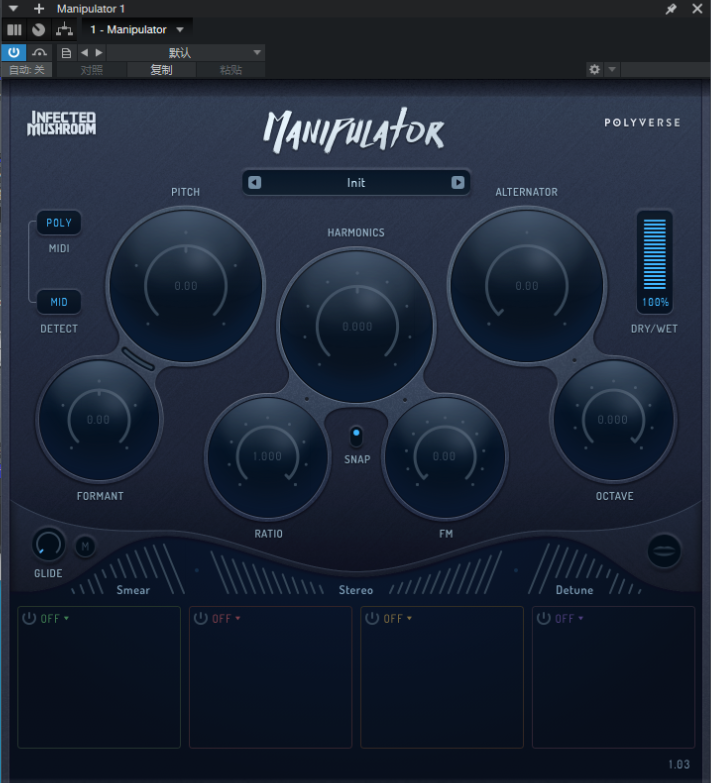Click the channel editor bars icon
The image size is (711, 783).
pos(14,29)
